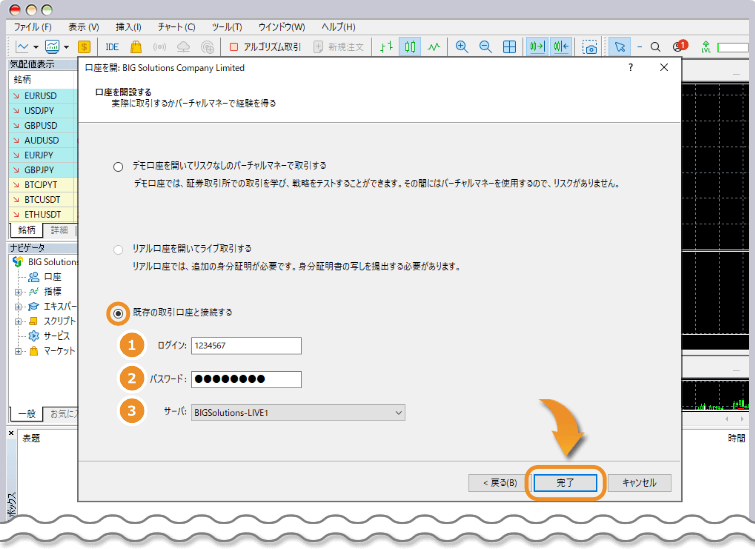Open the ファイル(F) menu

coord(32,27)
